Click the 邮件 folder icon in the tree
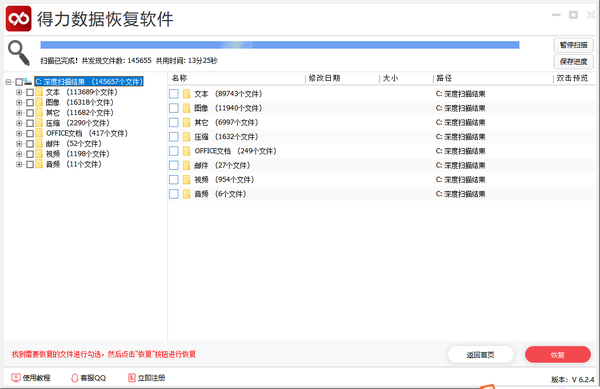The height and width of the screenshot is (389, 600). point(39,143)
